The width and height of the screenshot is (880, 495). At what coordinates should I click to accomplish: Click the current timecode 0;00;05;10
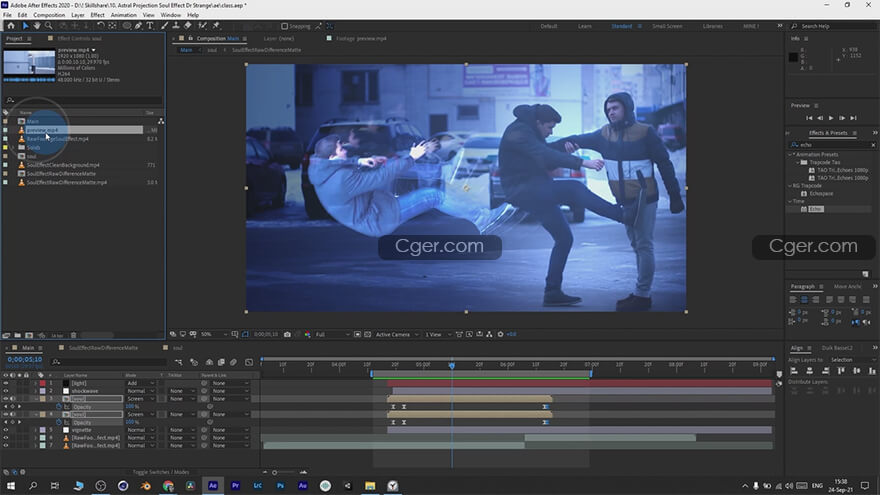pos(25,359)
